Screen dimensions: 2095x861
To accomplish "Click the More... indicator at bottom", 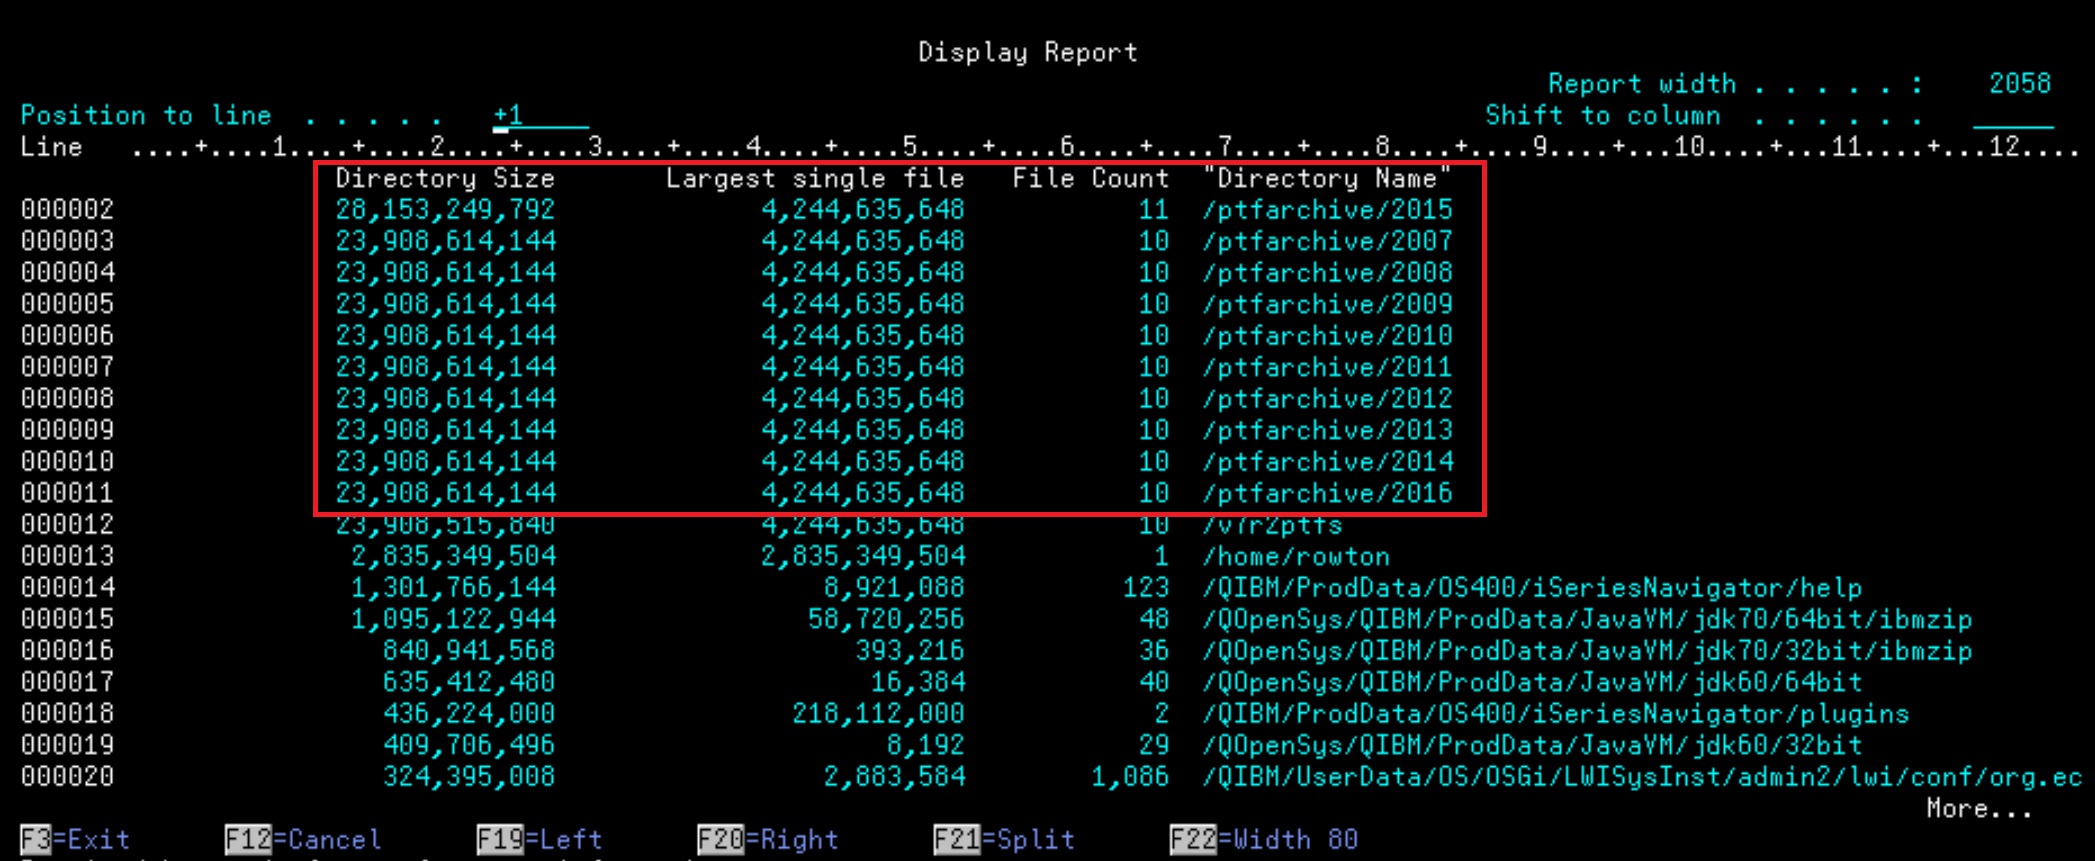I will coord(1979,808).
